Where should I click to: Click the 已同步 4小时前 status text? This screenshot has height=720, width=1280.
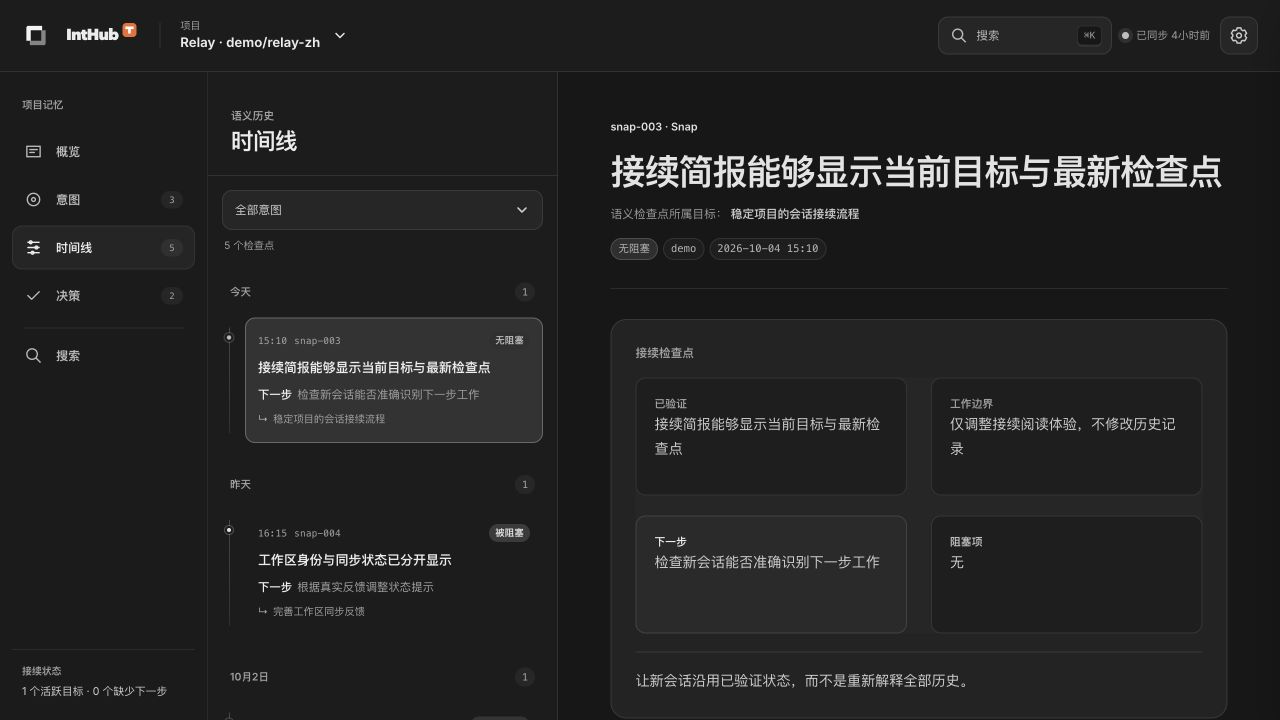point(1173,35)
